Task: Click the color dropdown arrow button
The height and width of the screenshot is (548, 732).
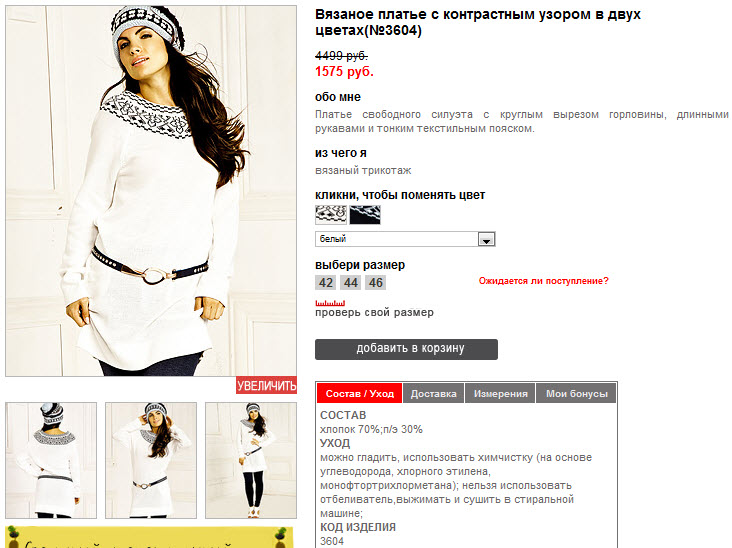Action: 486,239
